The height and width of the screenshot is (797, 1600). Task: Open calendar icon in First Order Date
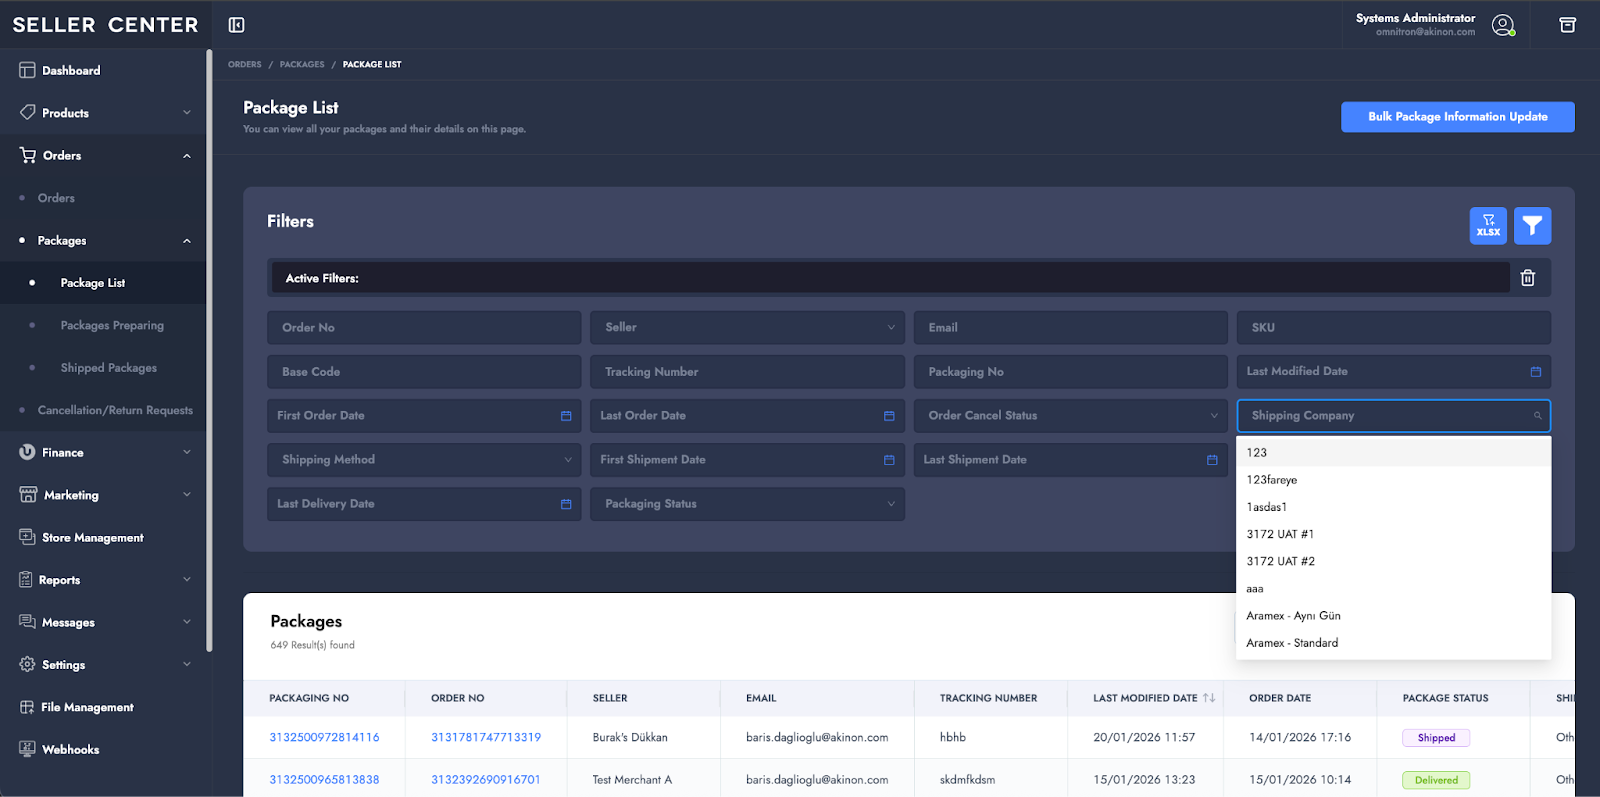point(566,416)
